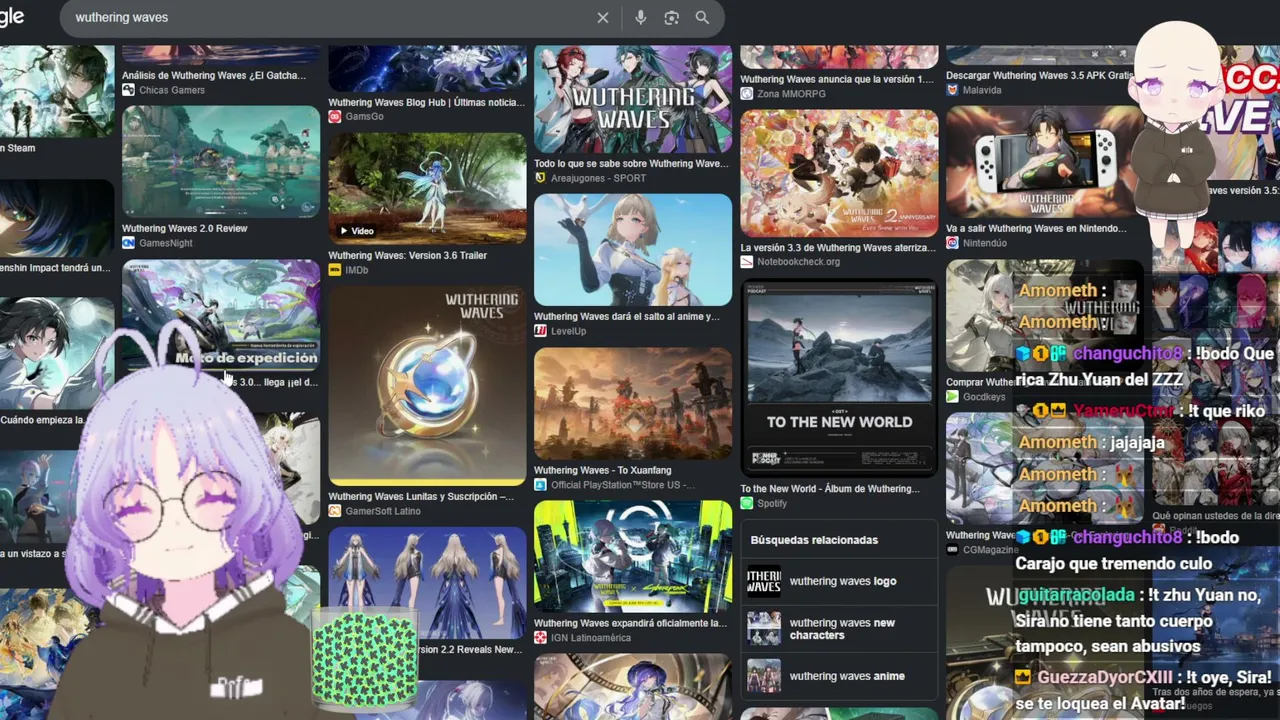Click the Spotify site favicon
1280x720 pixels.
747,504
